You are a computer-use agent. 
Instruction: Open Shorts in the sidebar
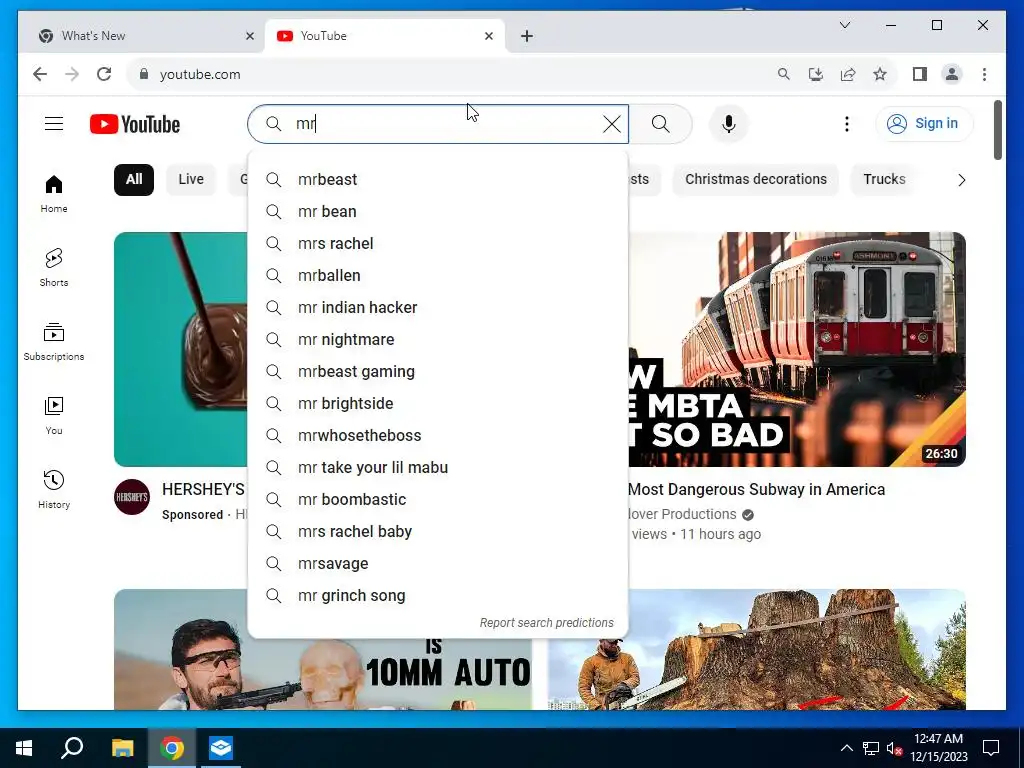point(54,268)
